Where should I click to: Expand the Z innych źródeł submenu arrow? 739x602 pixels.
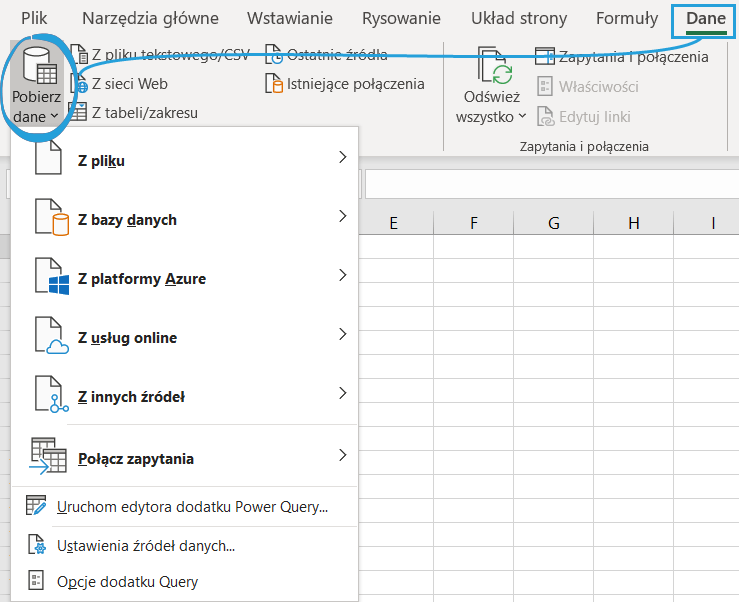point(342,393)
